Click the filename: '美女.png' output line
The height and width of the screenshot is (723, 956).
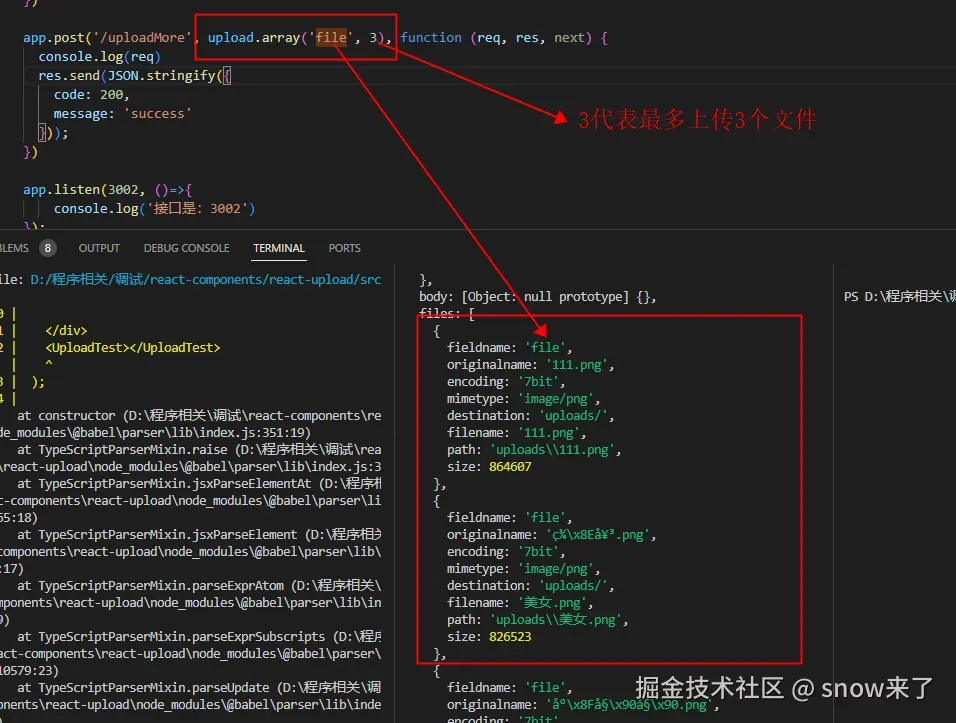point(520,603)
